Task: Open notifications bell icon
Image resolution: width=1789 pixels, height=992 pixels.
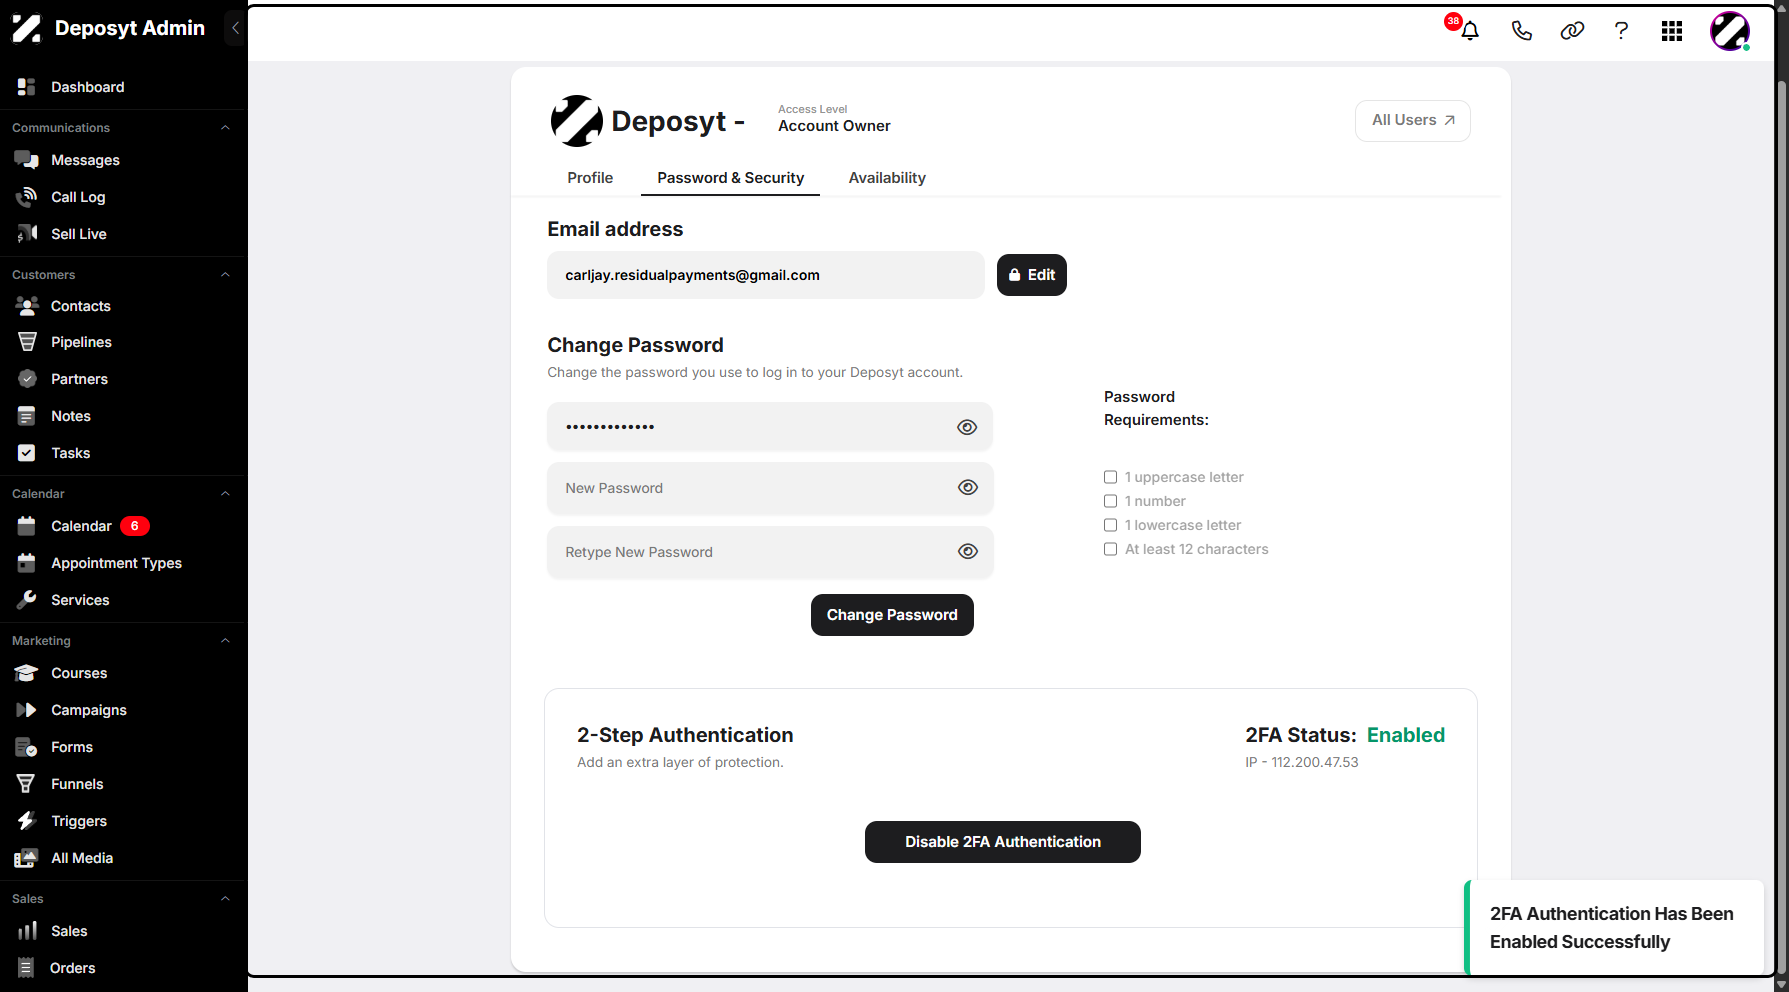Action: [x=1469, y=31]
